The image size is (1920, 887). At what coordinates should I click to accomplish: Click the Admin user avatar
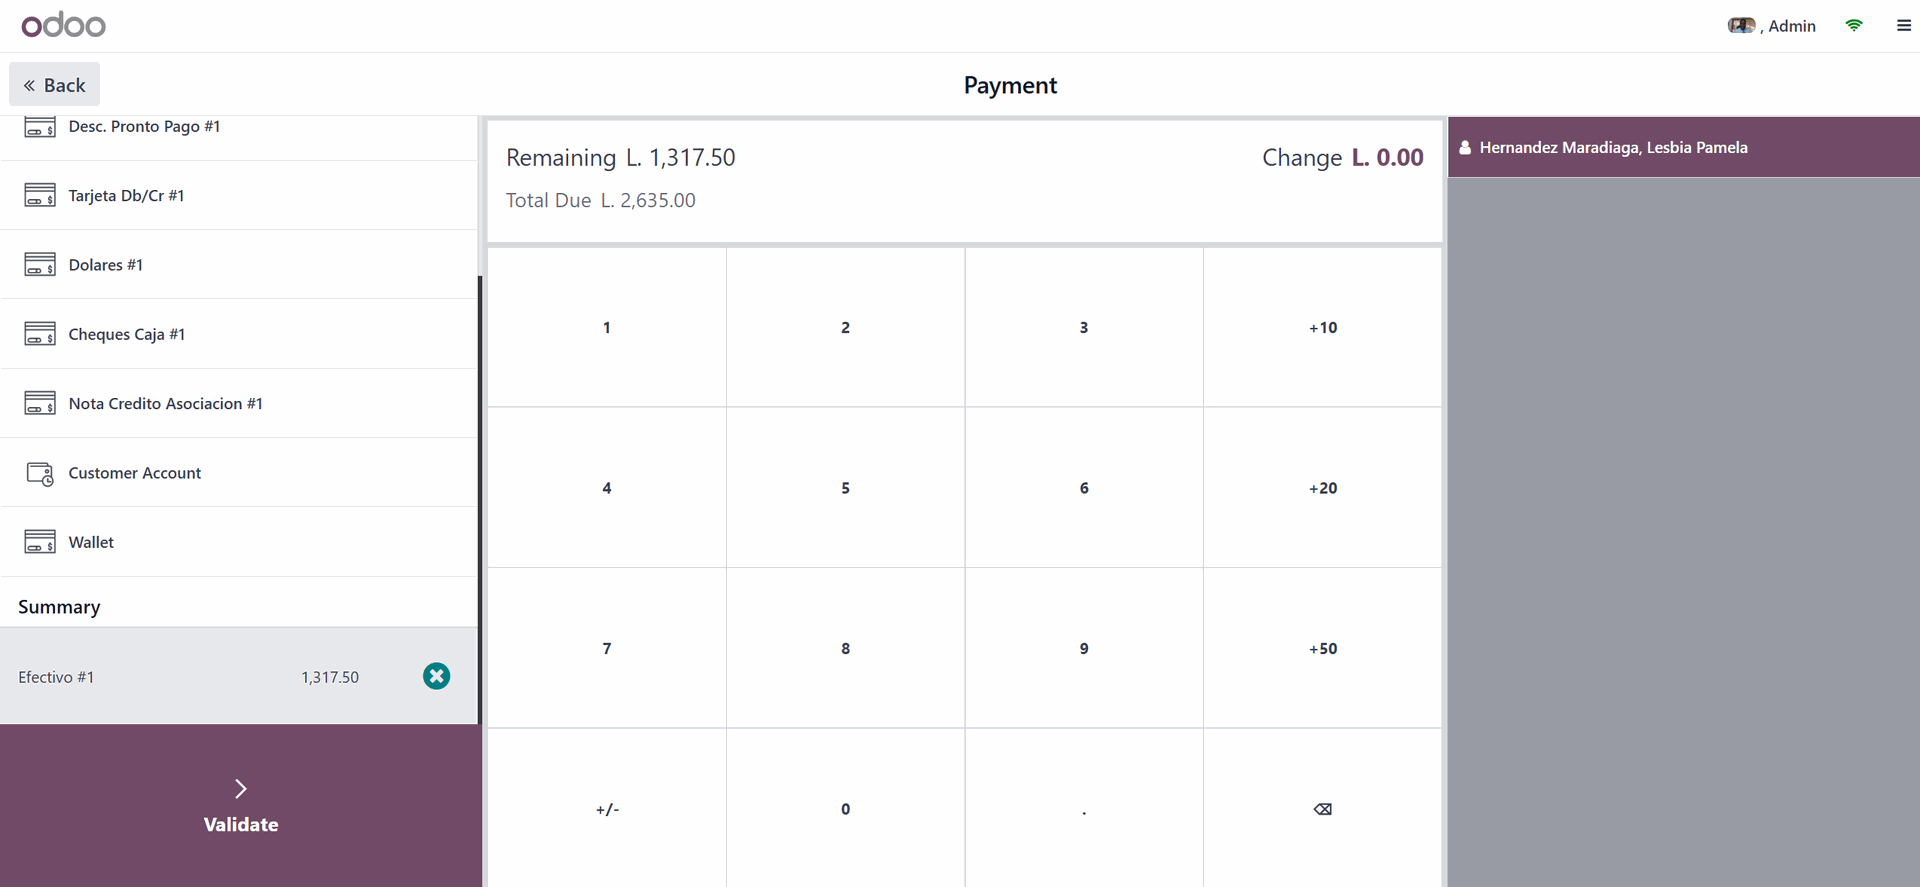point(1741,26)
